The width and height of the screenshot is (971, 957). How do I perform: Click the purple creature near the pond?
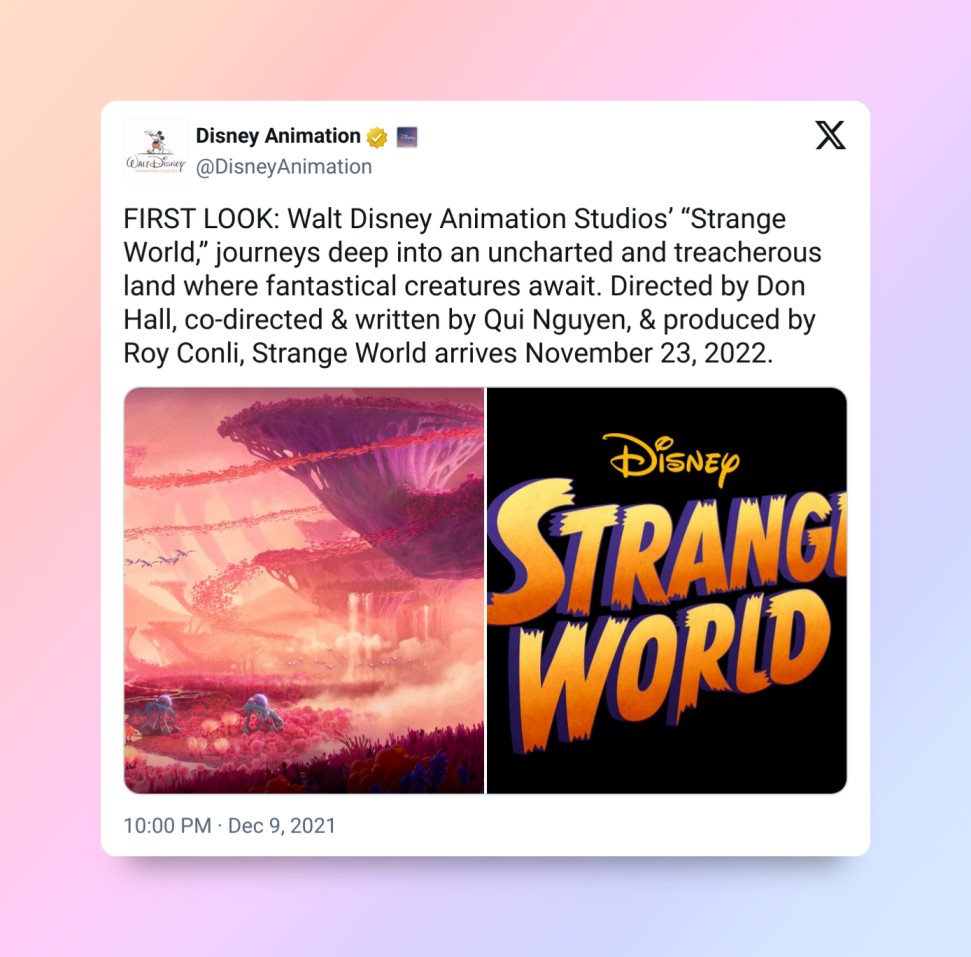point(263,712)
